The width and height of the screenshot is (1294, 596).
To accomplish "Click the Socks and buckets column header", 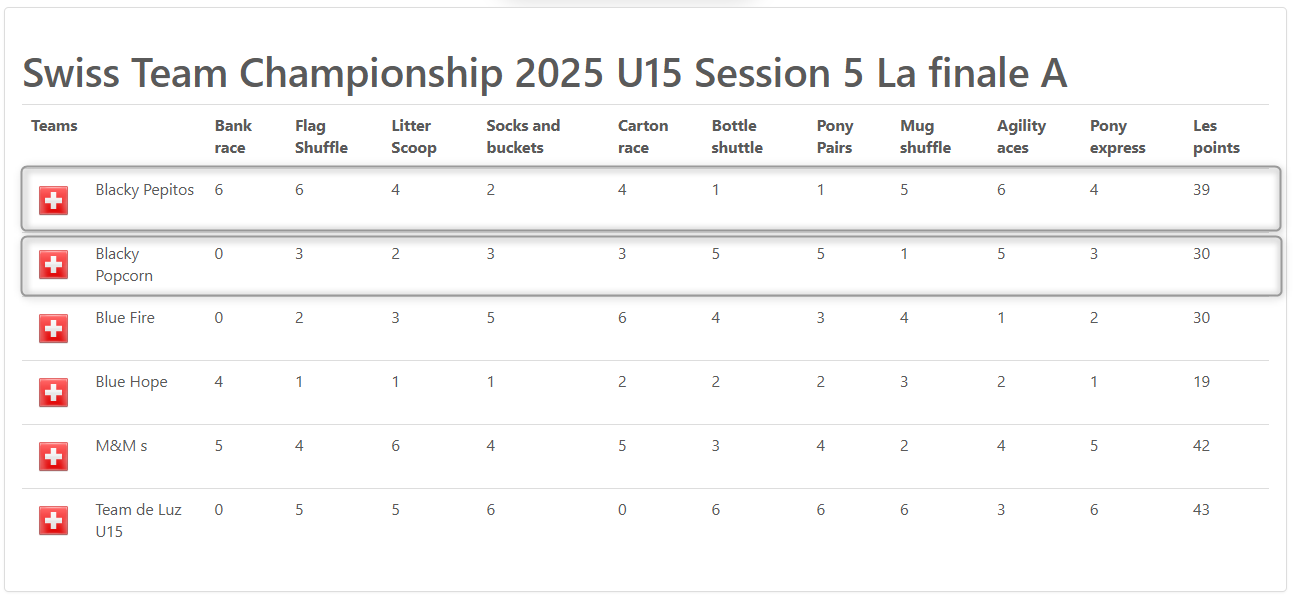I will [x=523, y=137].
